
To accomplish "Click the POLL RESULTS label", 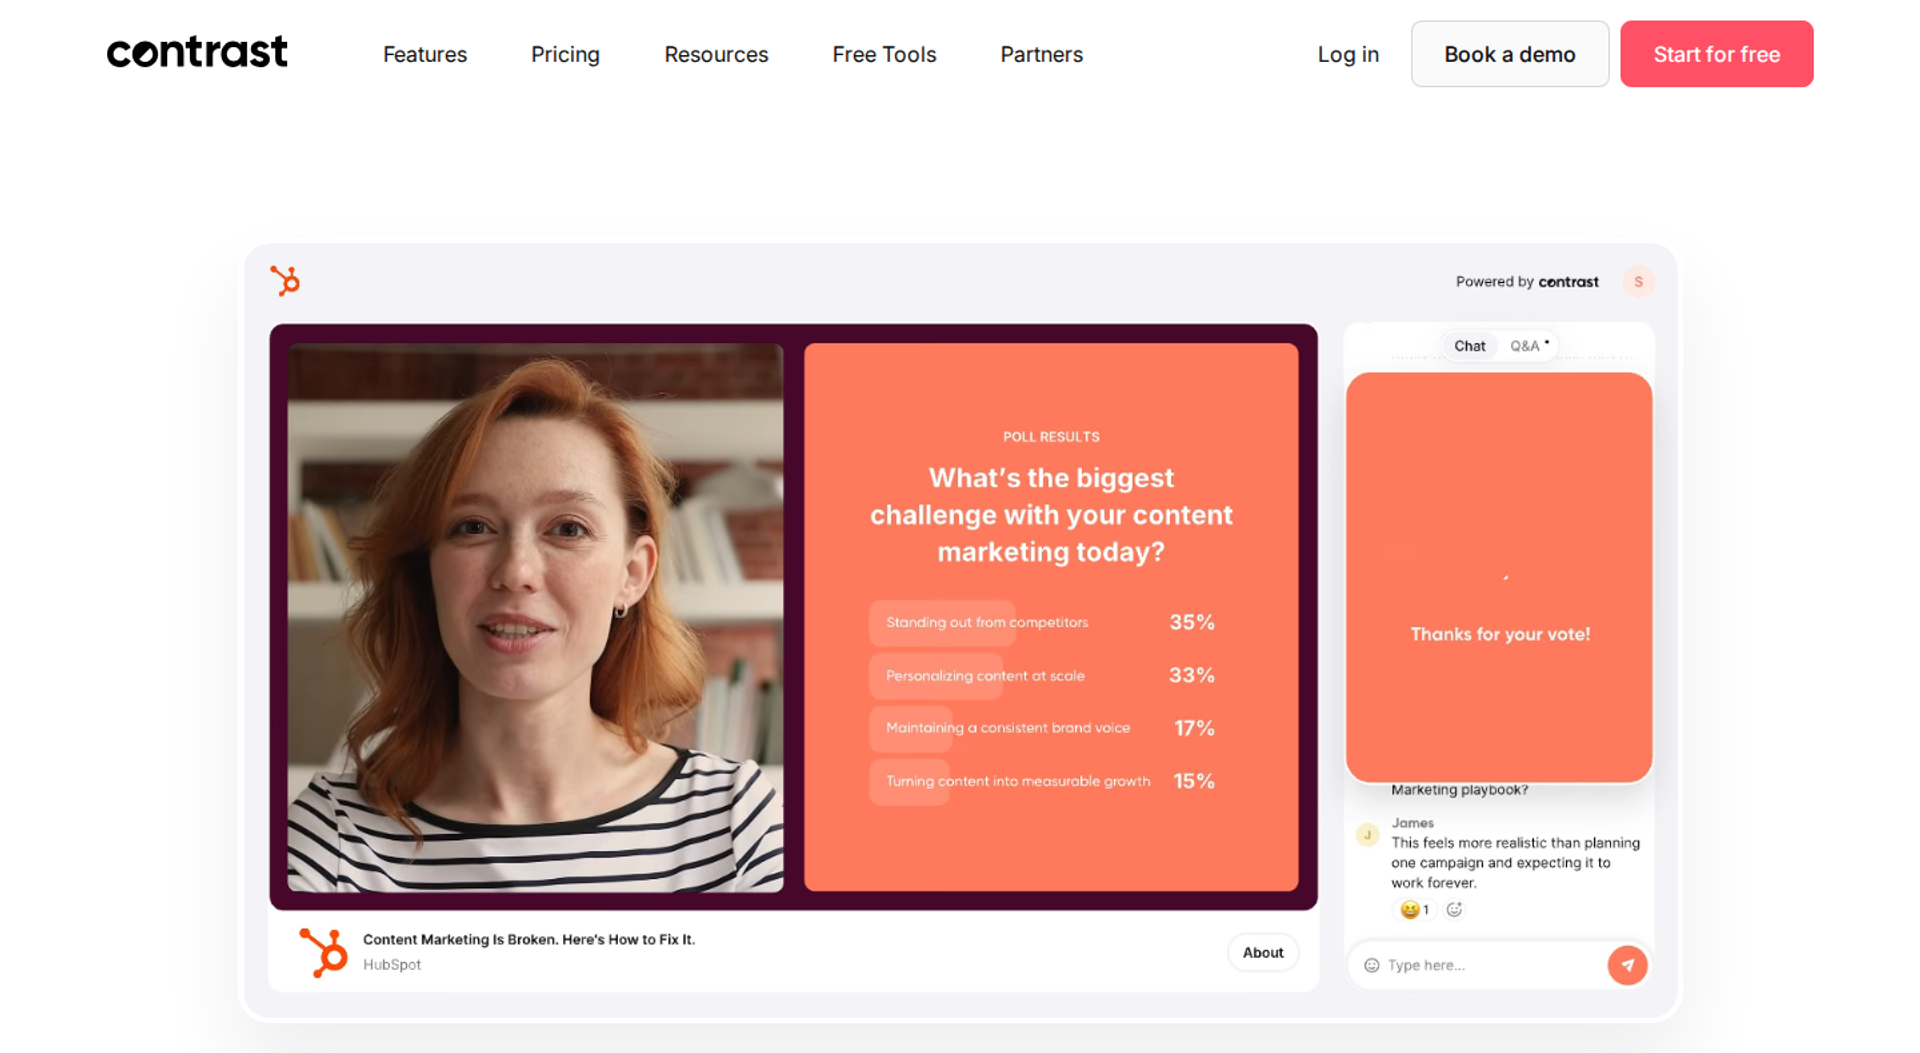I will pyautogui.click(x=1051, y=437).
